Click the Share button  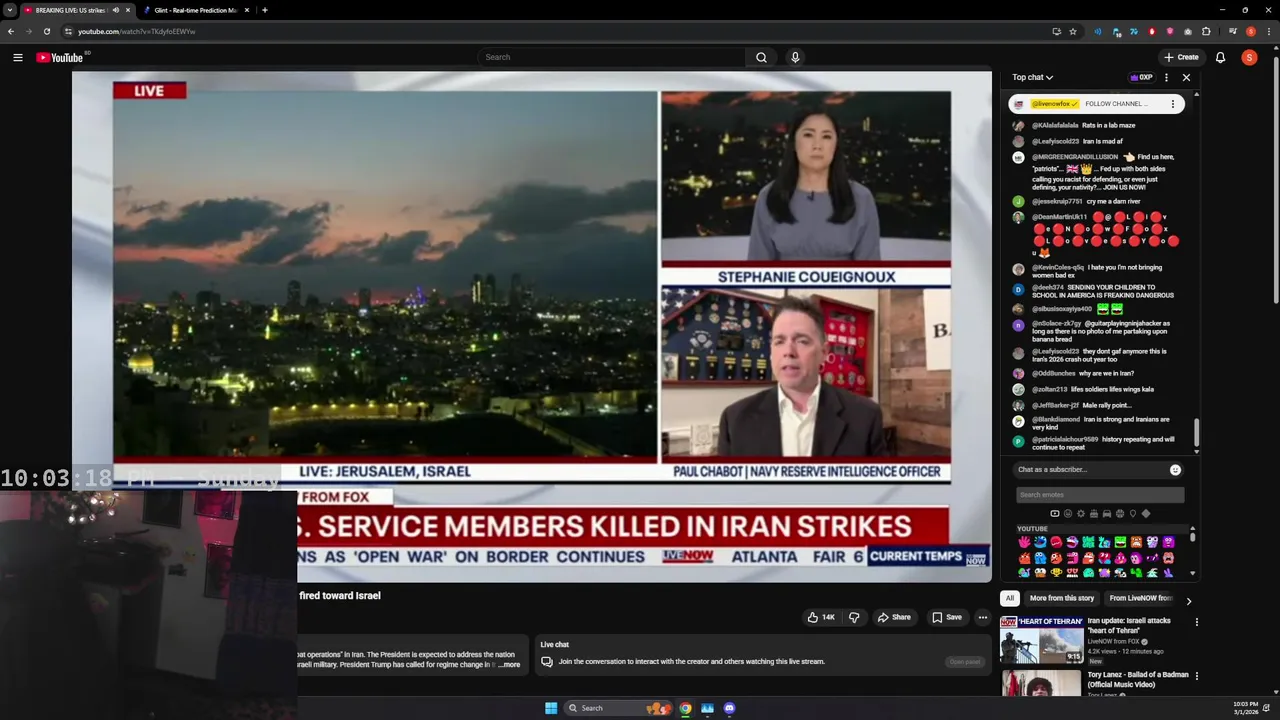(x=894, y=617)
